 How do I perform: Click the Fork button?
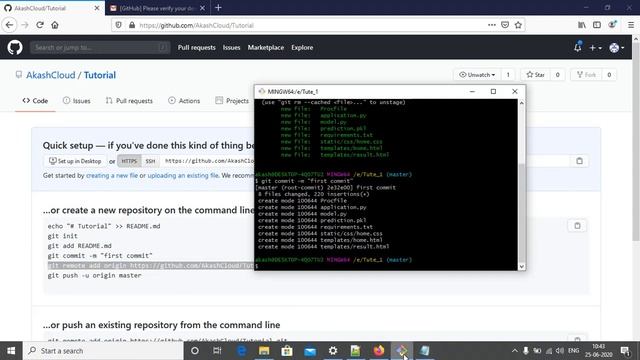(586, 75)
